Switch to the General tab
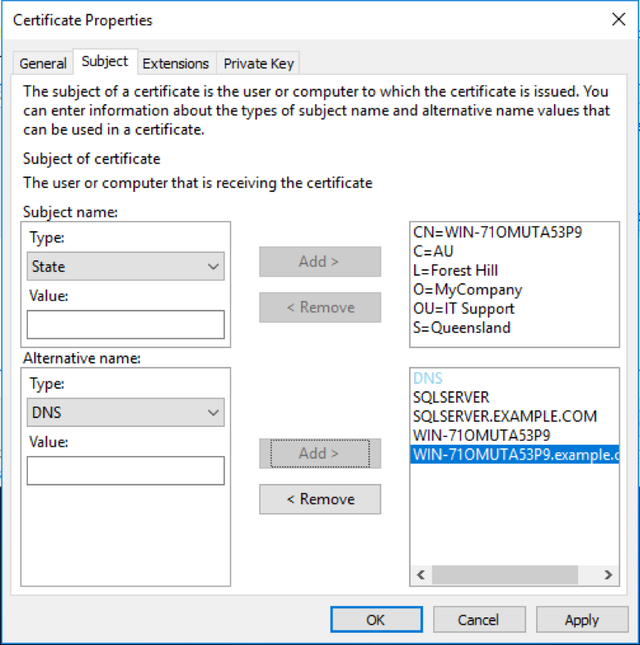The height and width of the screenshot is (645, 640). tap(43, 63)
